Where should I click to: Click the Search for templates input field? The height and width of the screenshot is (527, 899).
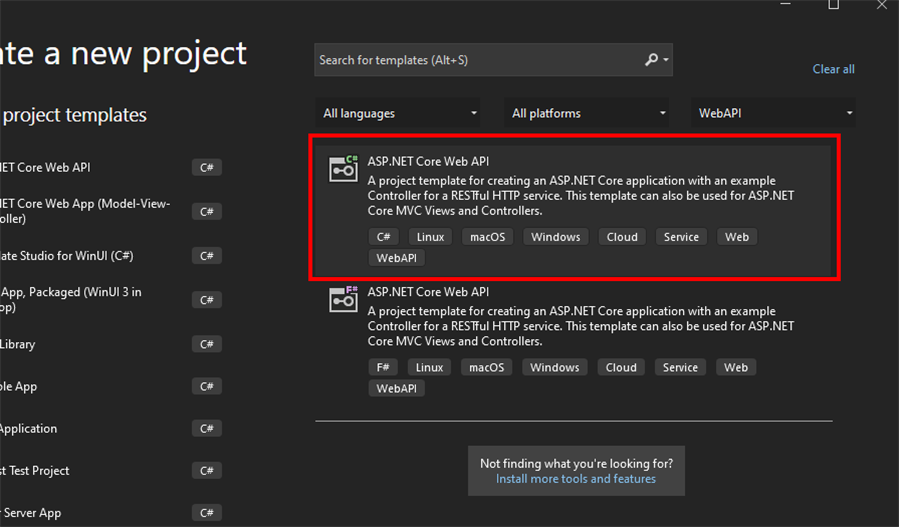(x=478, y=60)
